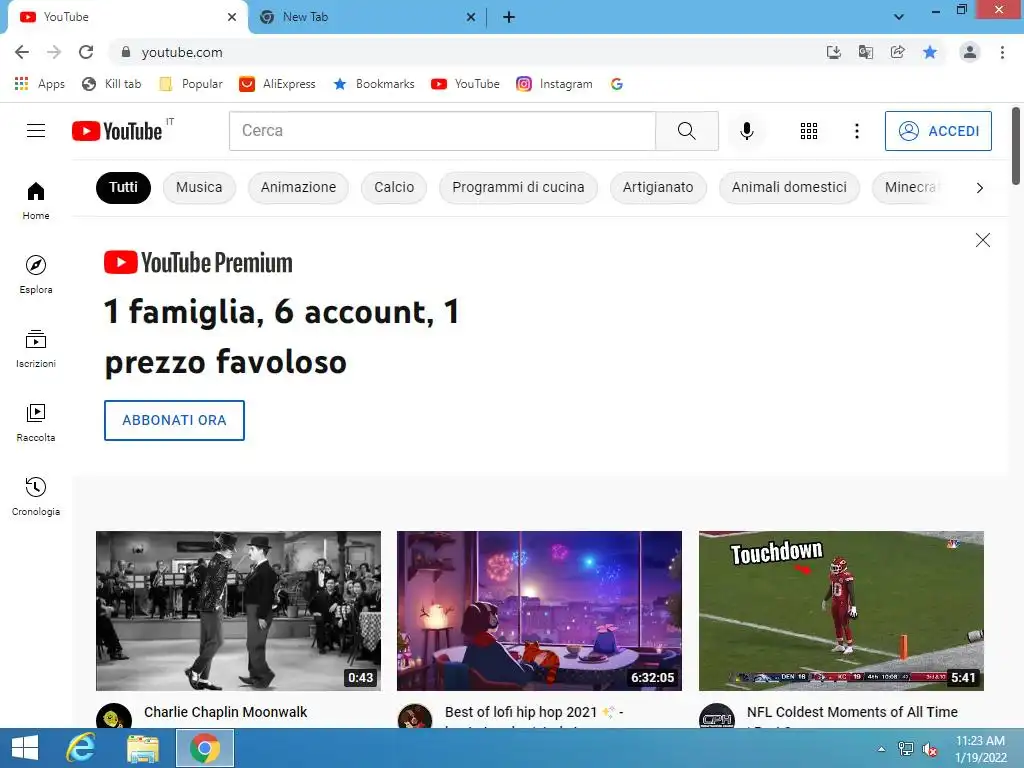Click the magnifier search button

pos(686,131)
